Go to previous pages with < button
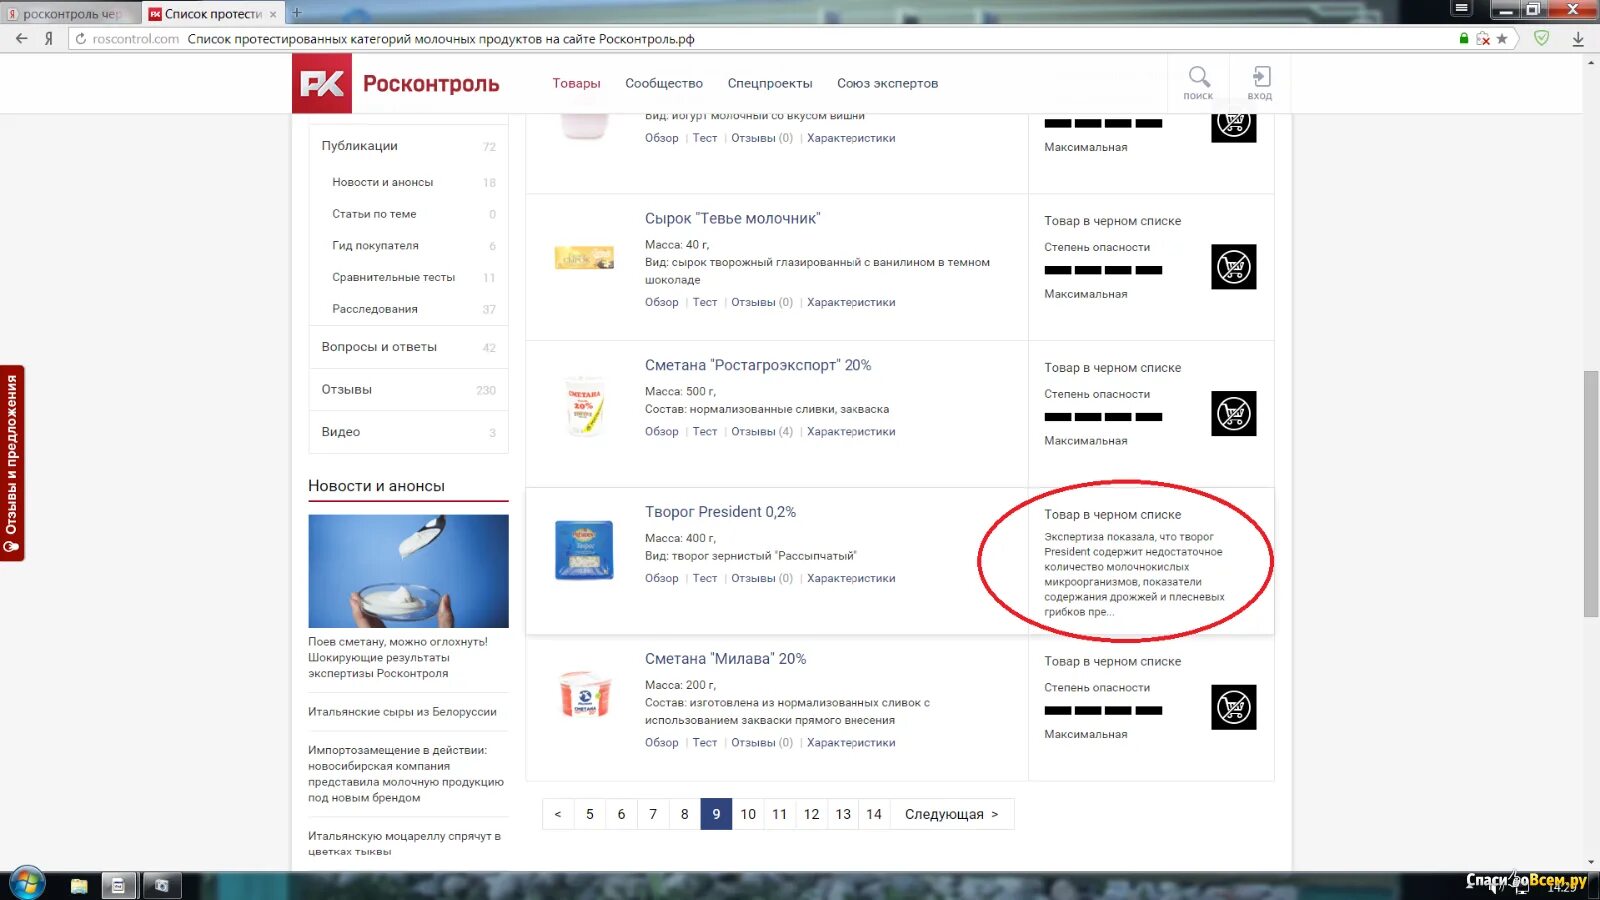The width and height of the screenshot is (1600, 900). click(558, 814)
